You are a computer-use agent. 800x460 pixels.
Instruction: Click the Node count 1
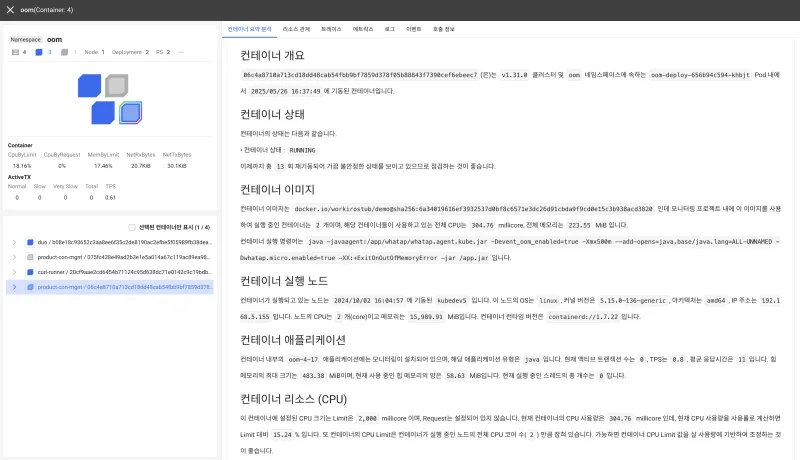[x=103, y=52]
